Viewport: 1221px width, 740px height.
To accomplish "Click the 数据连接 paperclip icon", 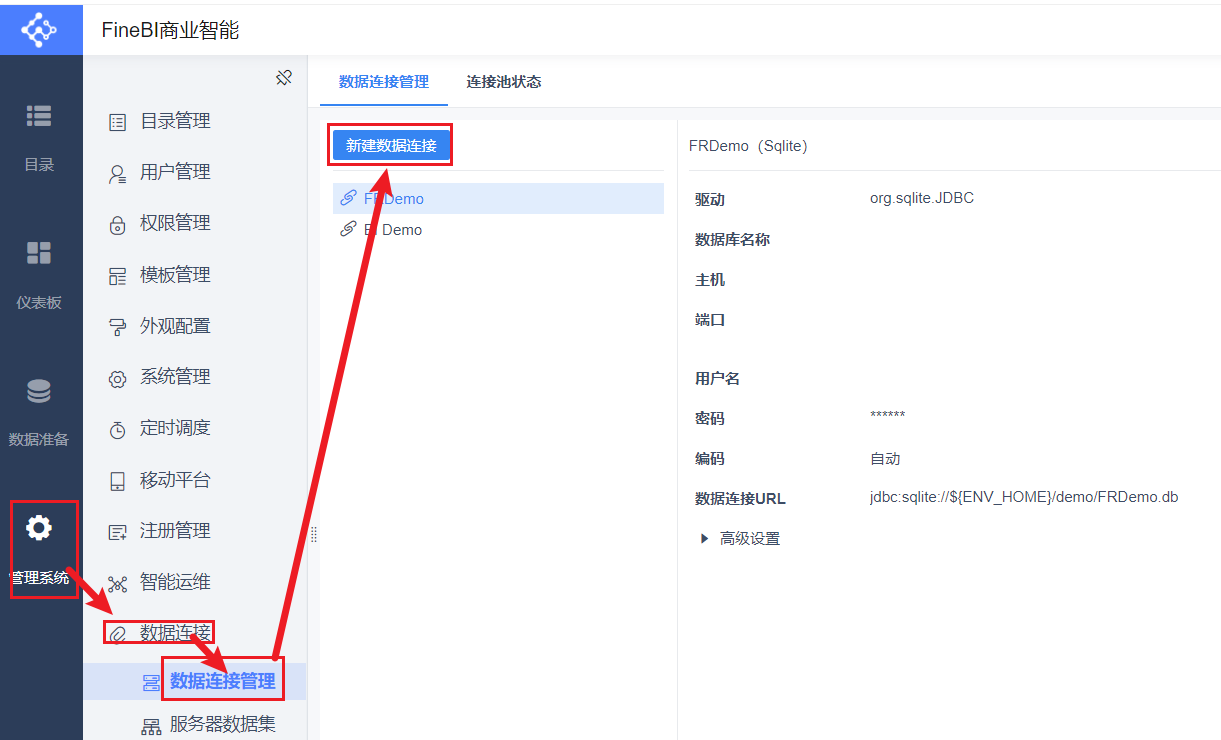I will click(x=118, y=634).
